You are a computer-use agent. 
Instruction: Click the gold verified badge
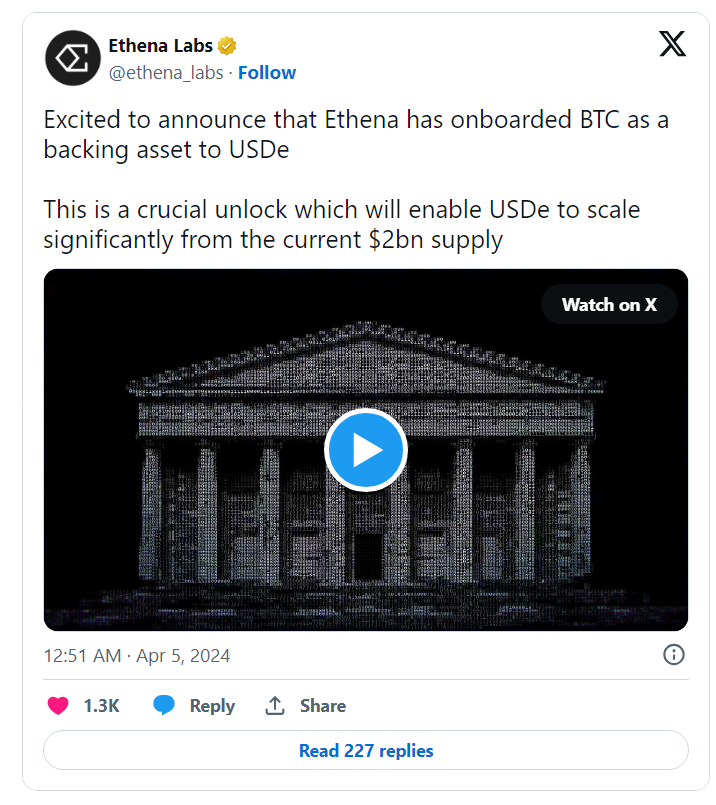(x=226, y=46)
